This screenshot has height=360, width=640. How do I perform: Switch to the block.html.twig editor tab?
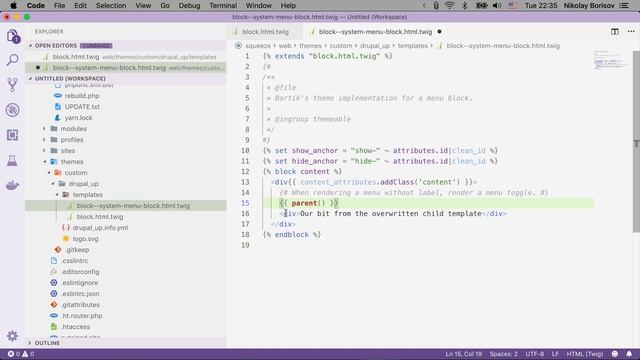(x=265, y=31)
